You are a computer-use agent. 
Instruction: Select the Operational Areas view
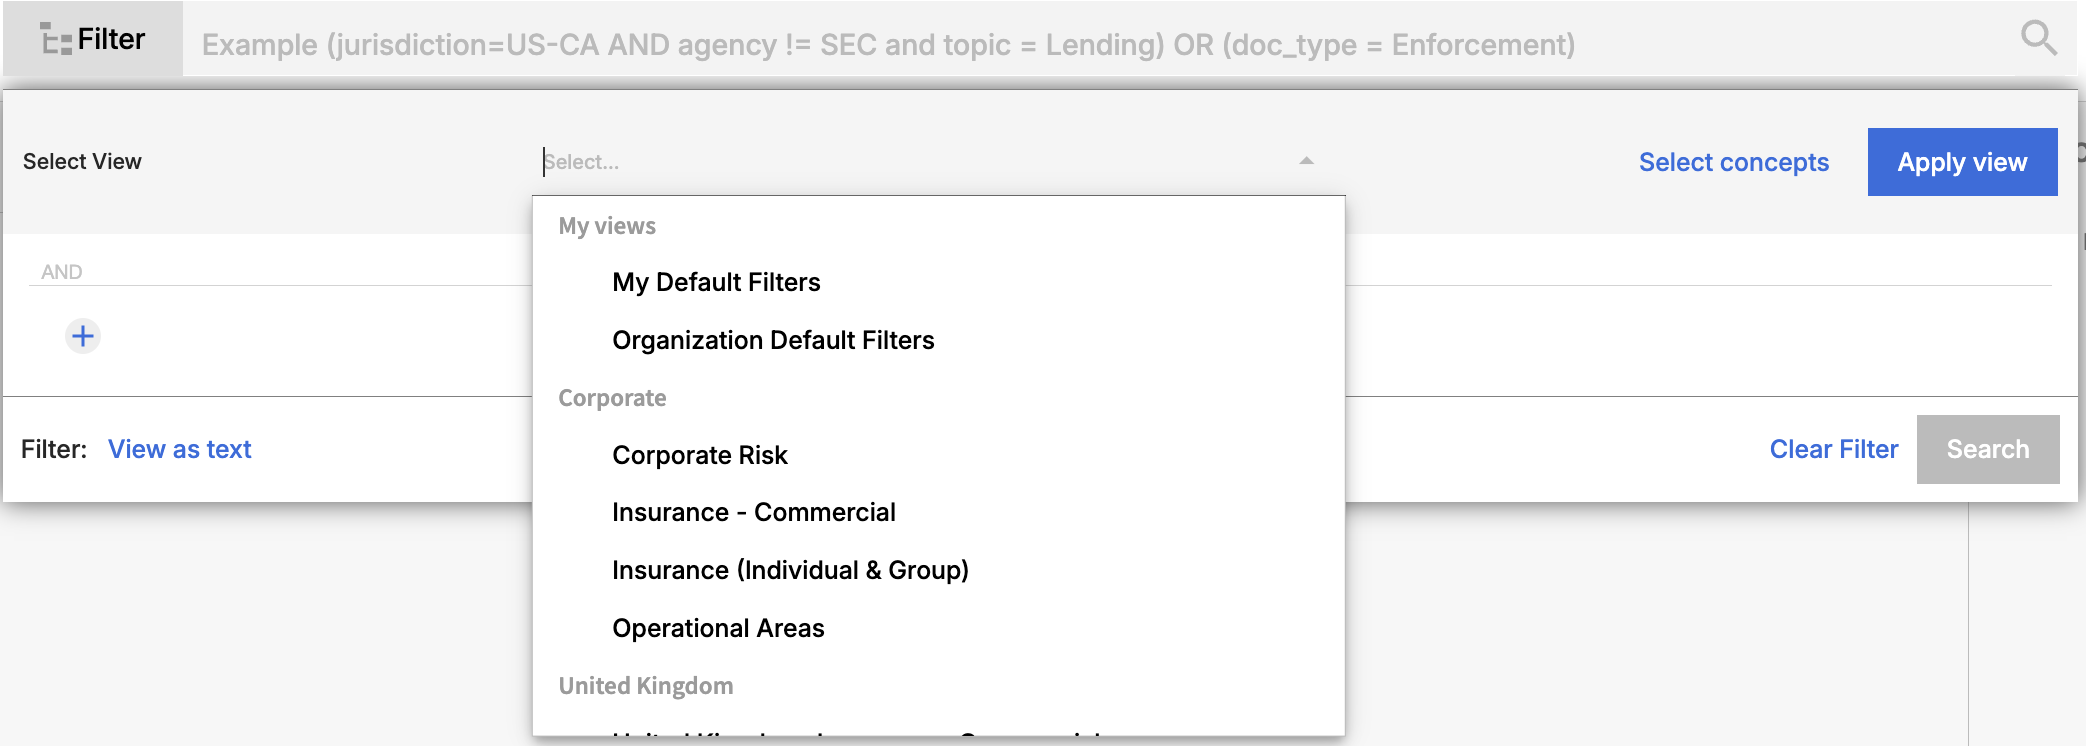718,629
